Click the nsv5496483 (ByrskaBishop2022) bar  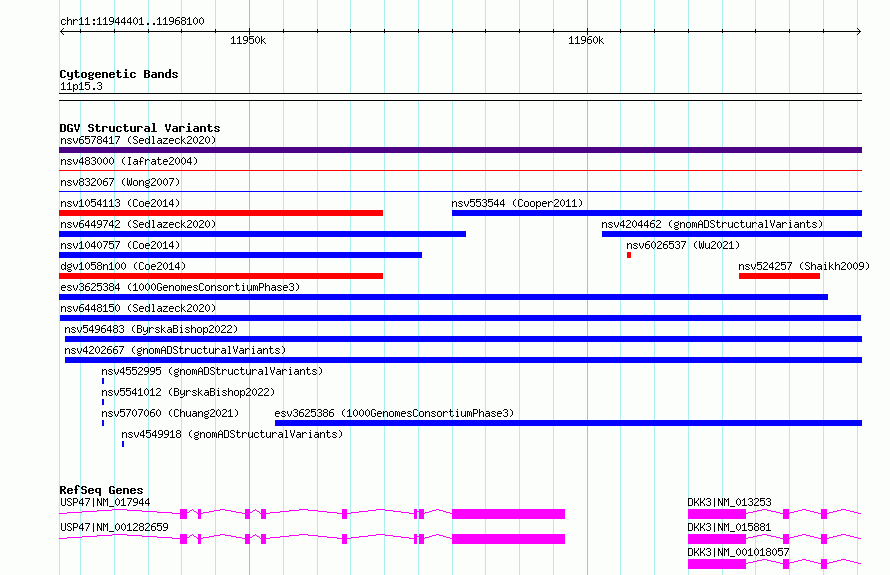[463, 339]
